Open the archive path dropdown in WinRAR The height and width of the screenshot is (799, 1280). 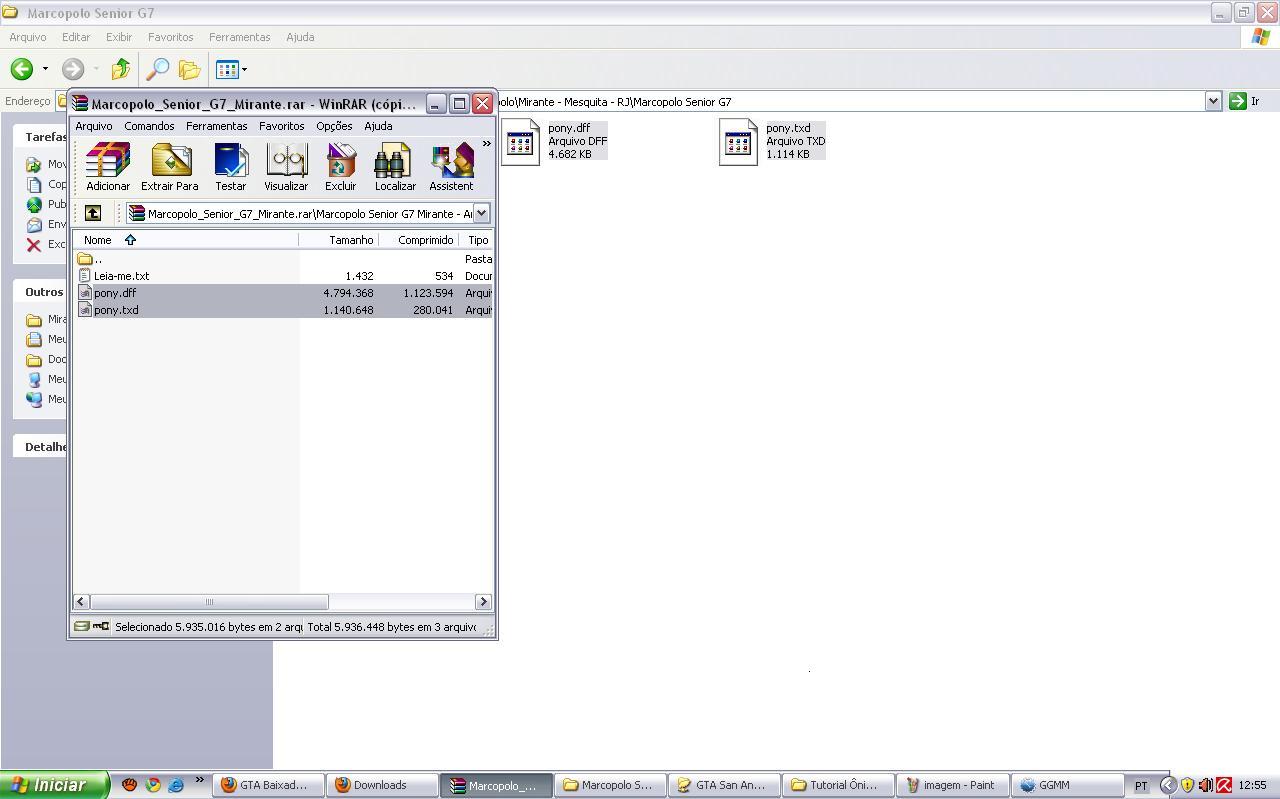pos(481,213)
